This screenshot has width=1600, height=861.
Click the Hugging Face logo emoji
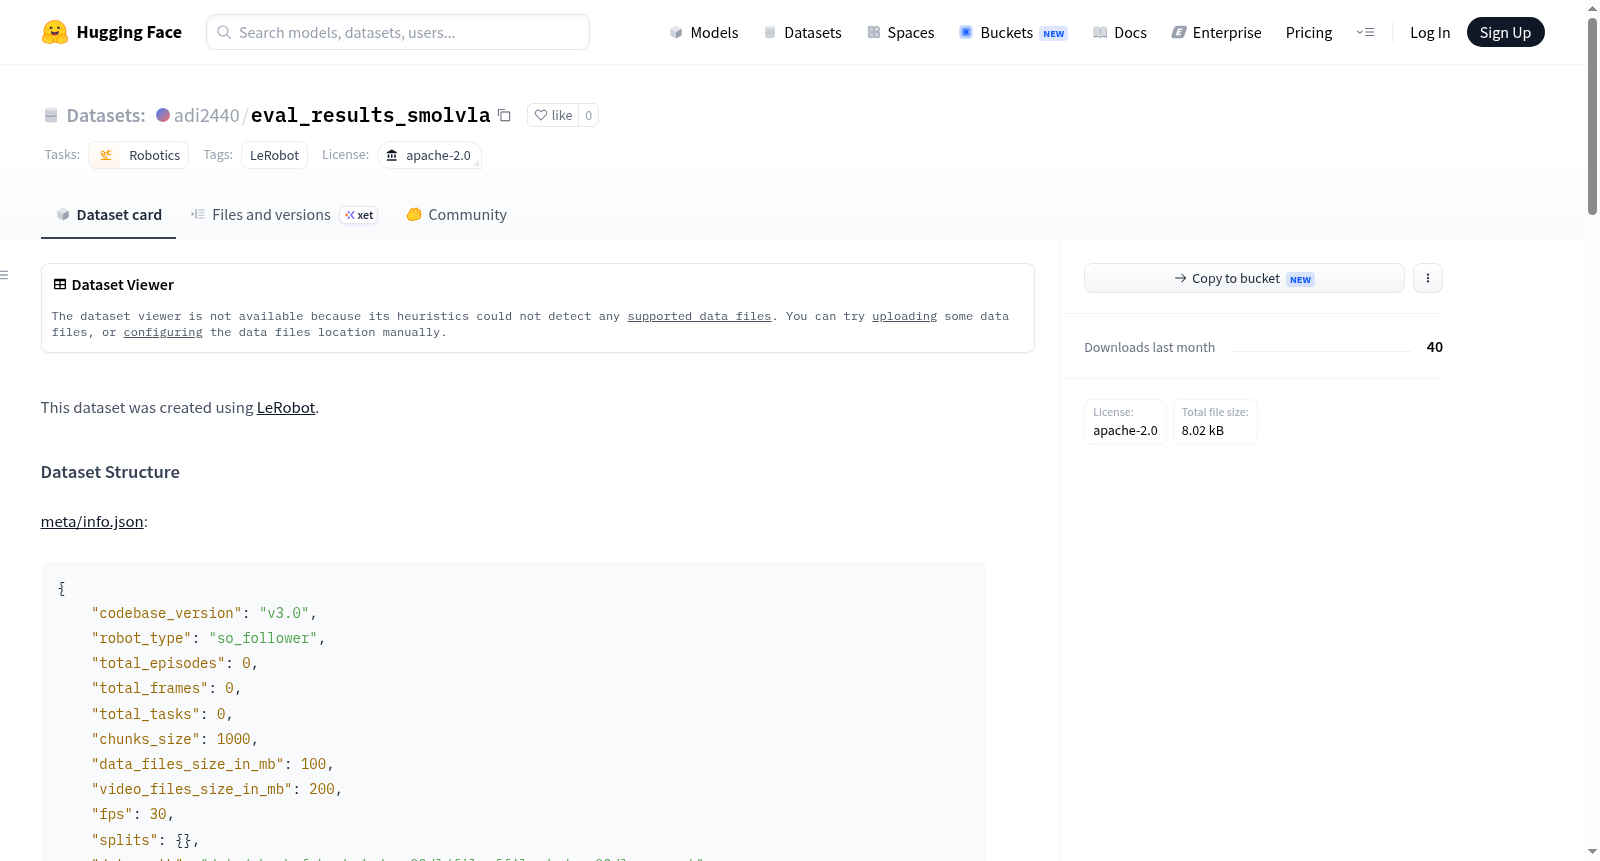54,32
